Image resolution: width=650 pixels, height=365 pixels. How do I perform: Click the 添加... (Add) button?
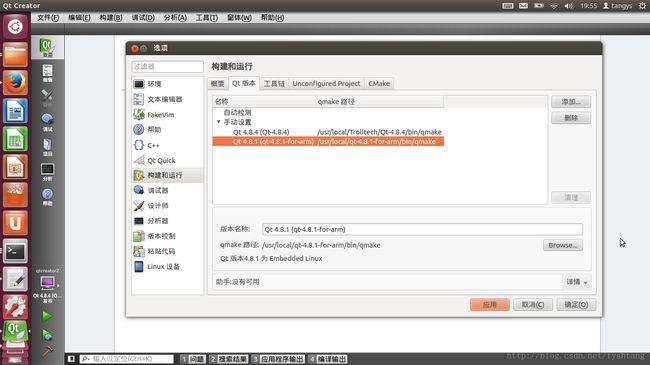coord(571,102)
